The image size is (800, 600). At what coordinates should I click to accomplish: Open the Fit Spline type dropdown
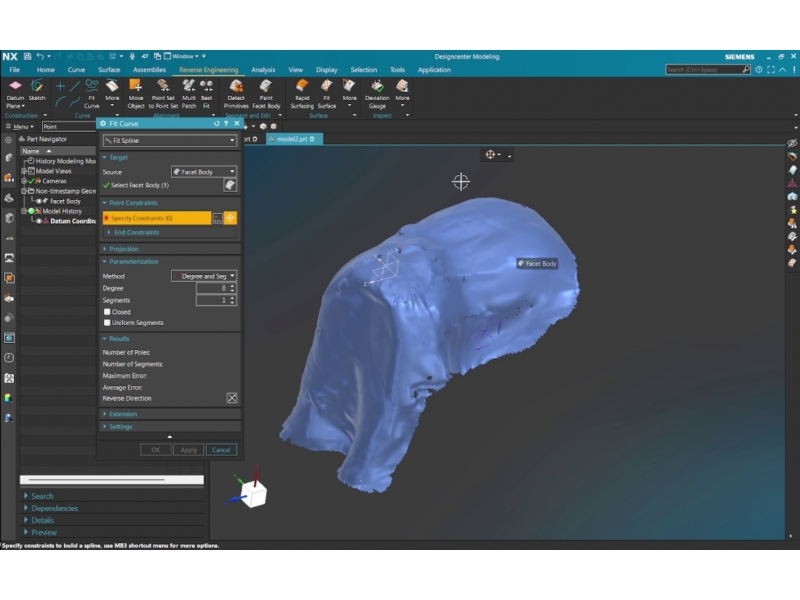point(169,141)
